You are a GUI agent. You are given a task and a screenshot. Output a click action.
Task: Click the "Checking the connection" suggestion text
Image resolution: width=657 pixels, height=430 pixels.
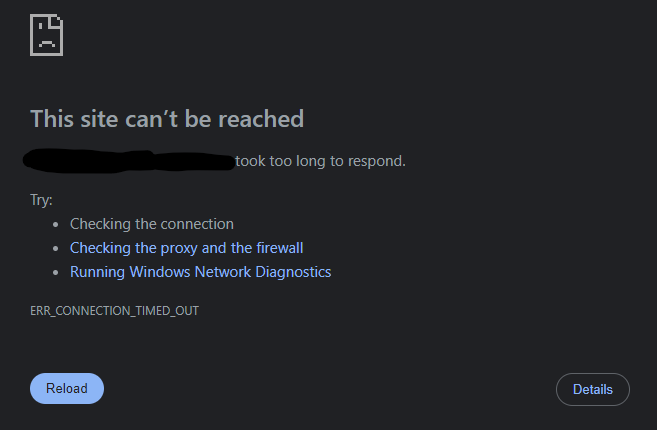pyautogui.click(x=151, y=224)
